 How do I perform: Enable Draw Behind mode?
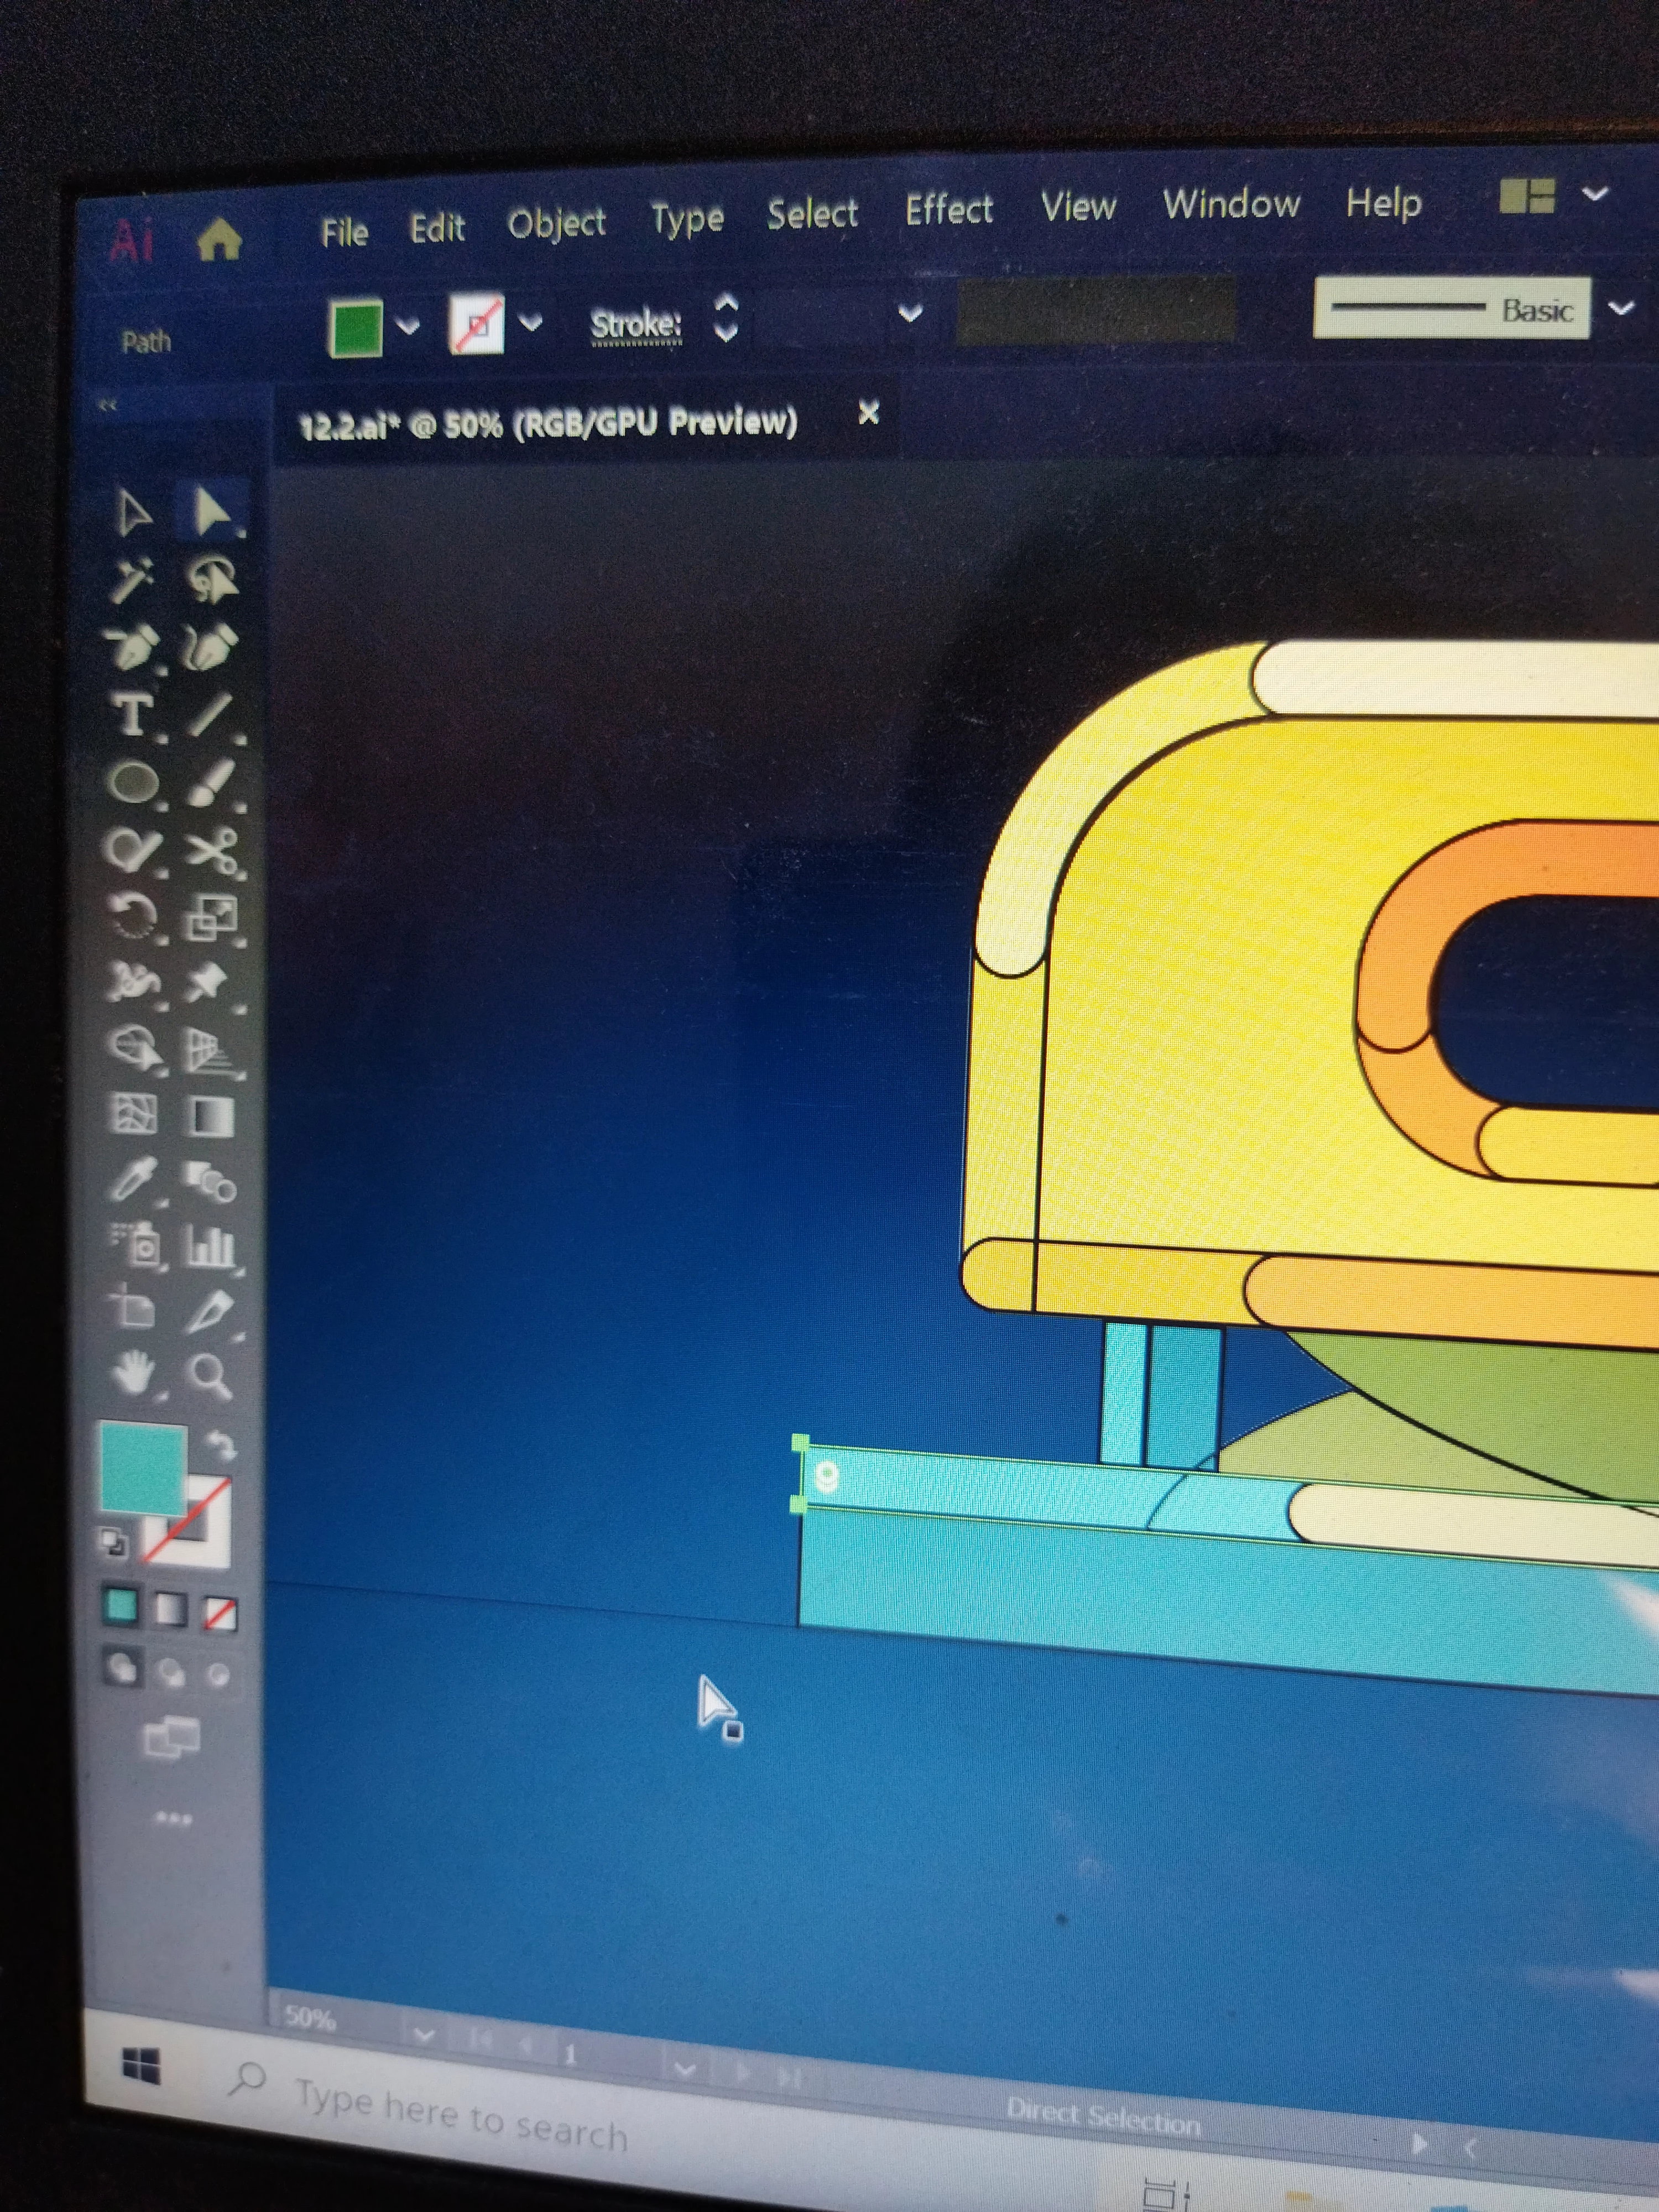[x=171, y=1673]
